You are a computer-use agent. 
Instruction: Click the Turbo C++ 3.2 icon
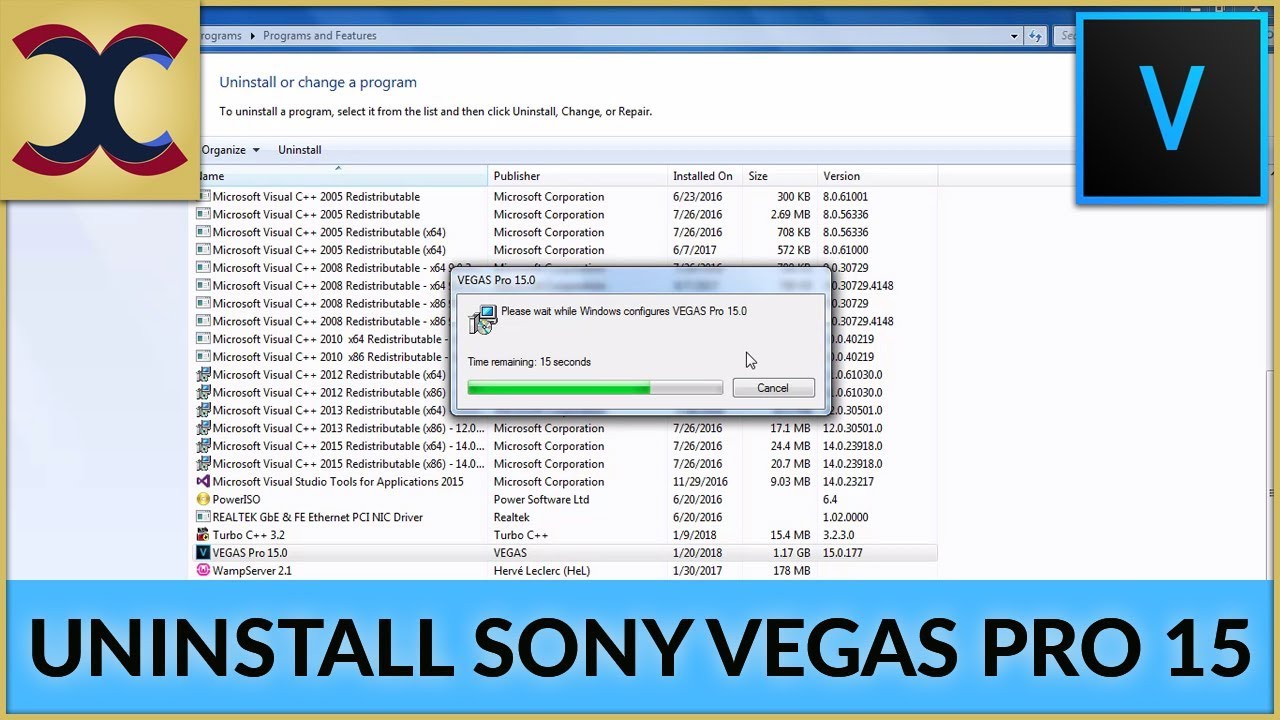coord(204,535)
